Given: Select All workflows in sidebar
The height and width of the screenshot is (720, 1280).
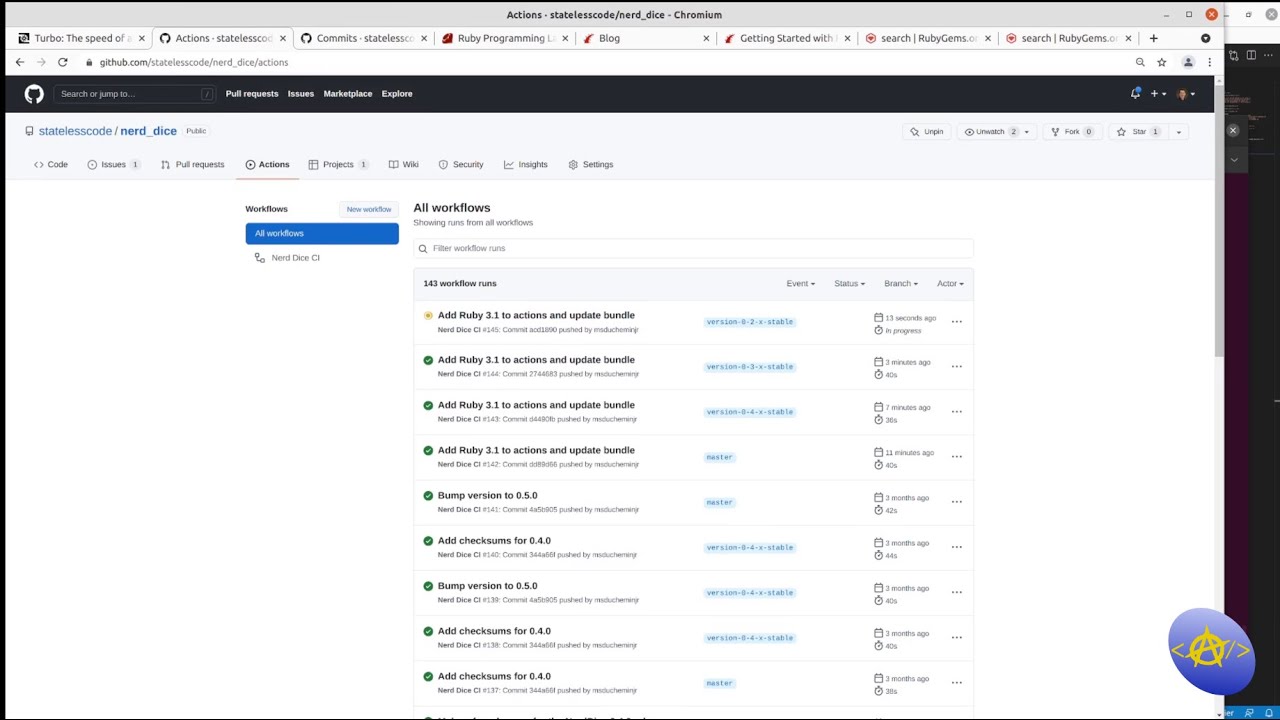Looking at the screenshot, I should (322, 233).
